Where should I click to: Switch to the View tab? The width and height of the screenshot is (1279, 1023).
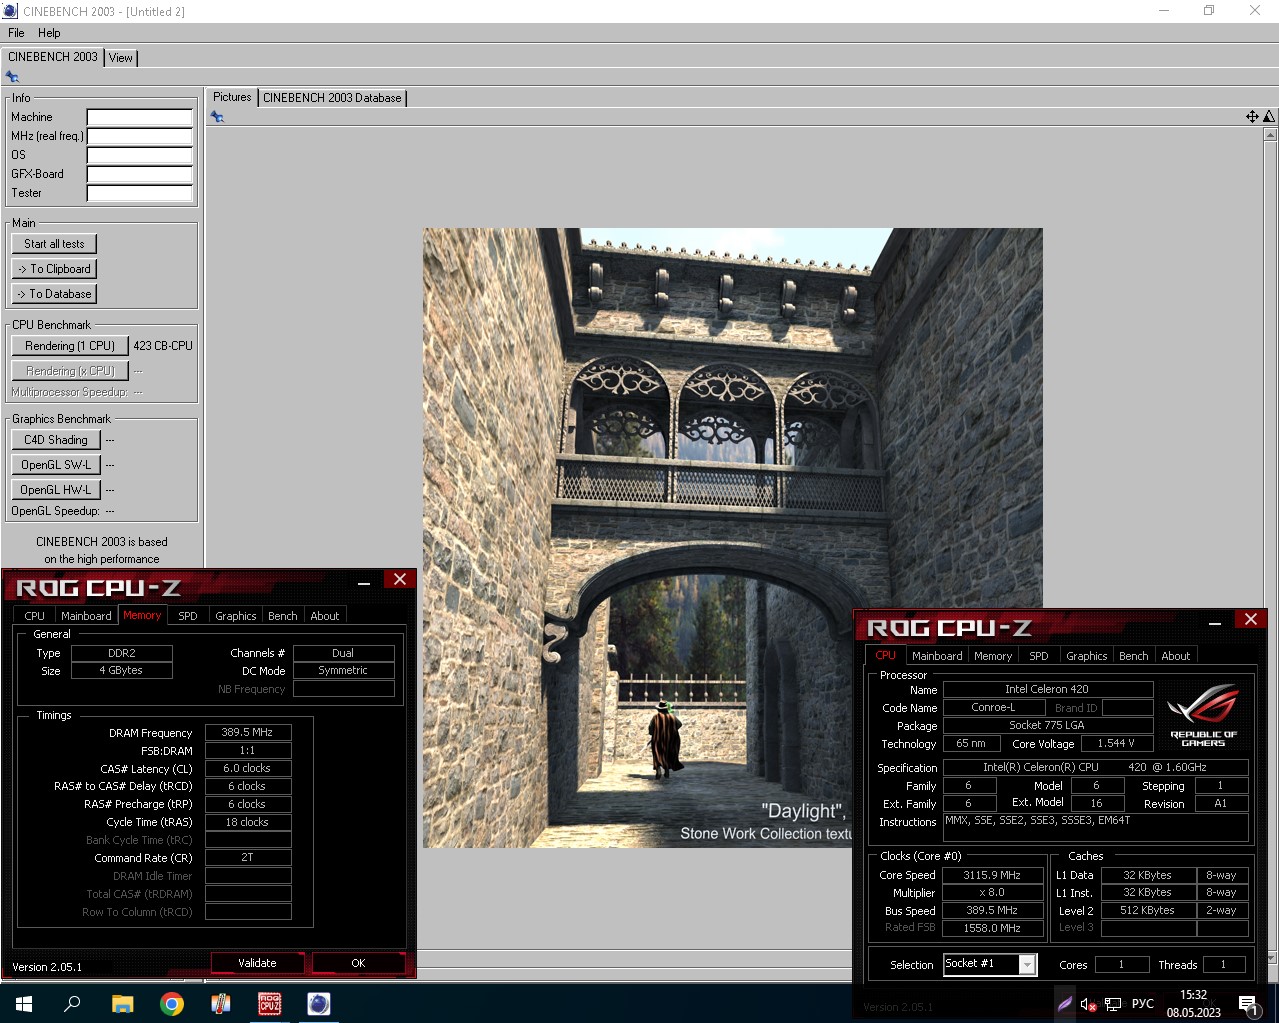click(x=120, y=58)
